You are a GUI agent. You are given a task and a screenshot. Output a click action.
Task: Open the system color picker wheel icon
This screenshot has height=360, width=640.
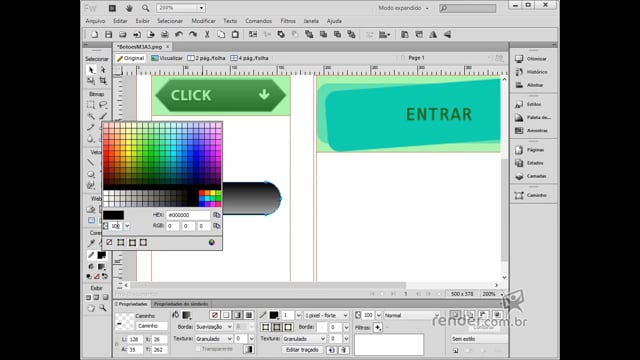pos(212,242)
